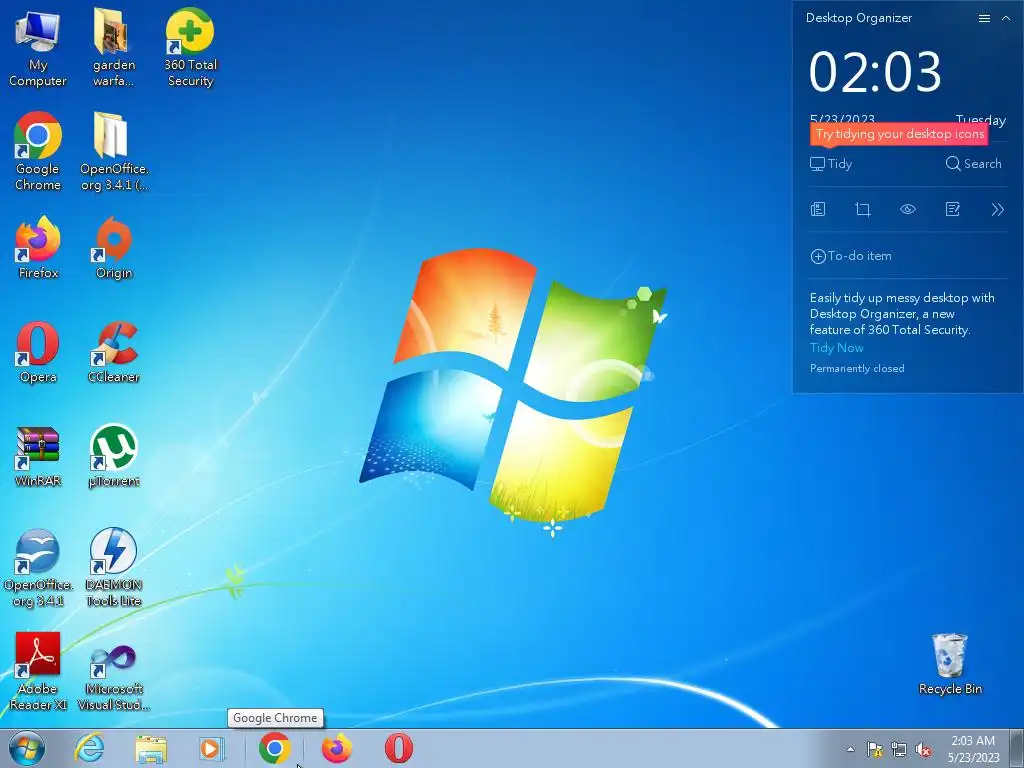
Task: Open network tray icon
Action: point(899,749)
